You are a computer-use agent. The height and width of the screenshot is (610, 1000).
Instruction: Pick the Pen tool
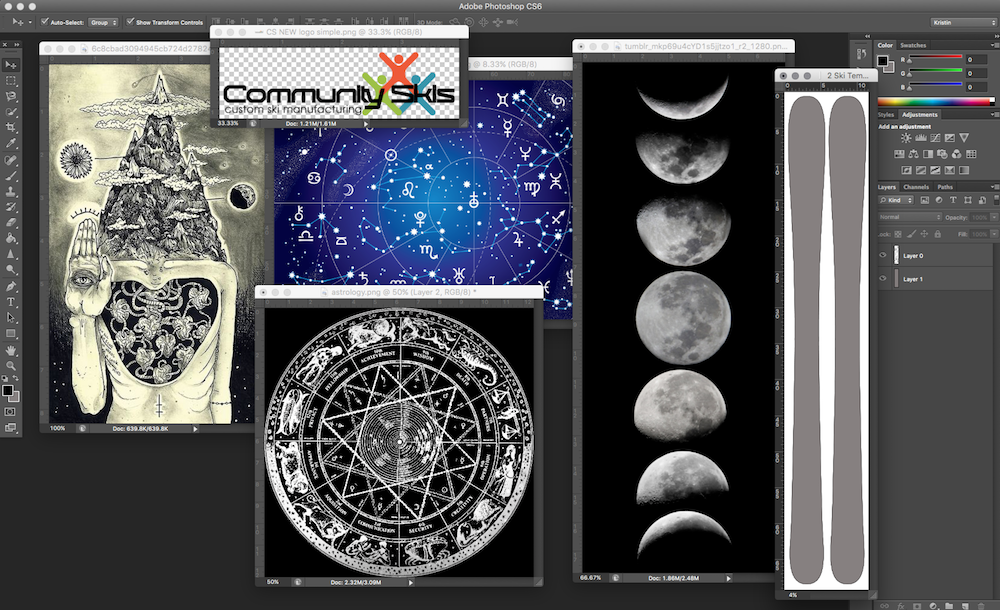pos(11,286)
